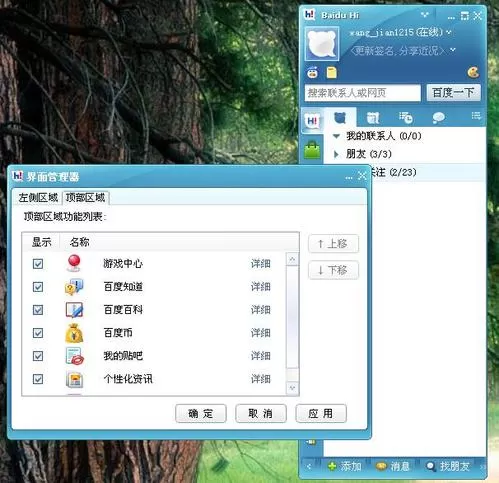Expand the 朋友 (3/3) group
The image size is (499, 483).
pos(336,154)
